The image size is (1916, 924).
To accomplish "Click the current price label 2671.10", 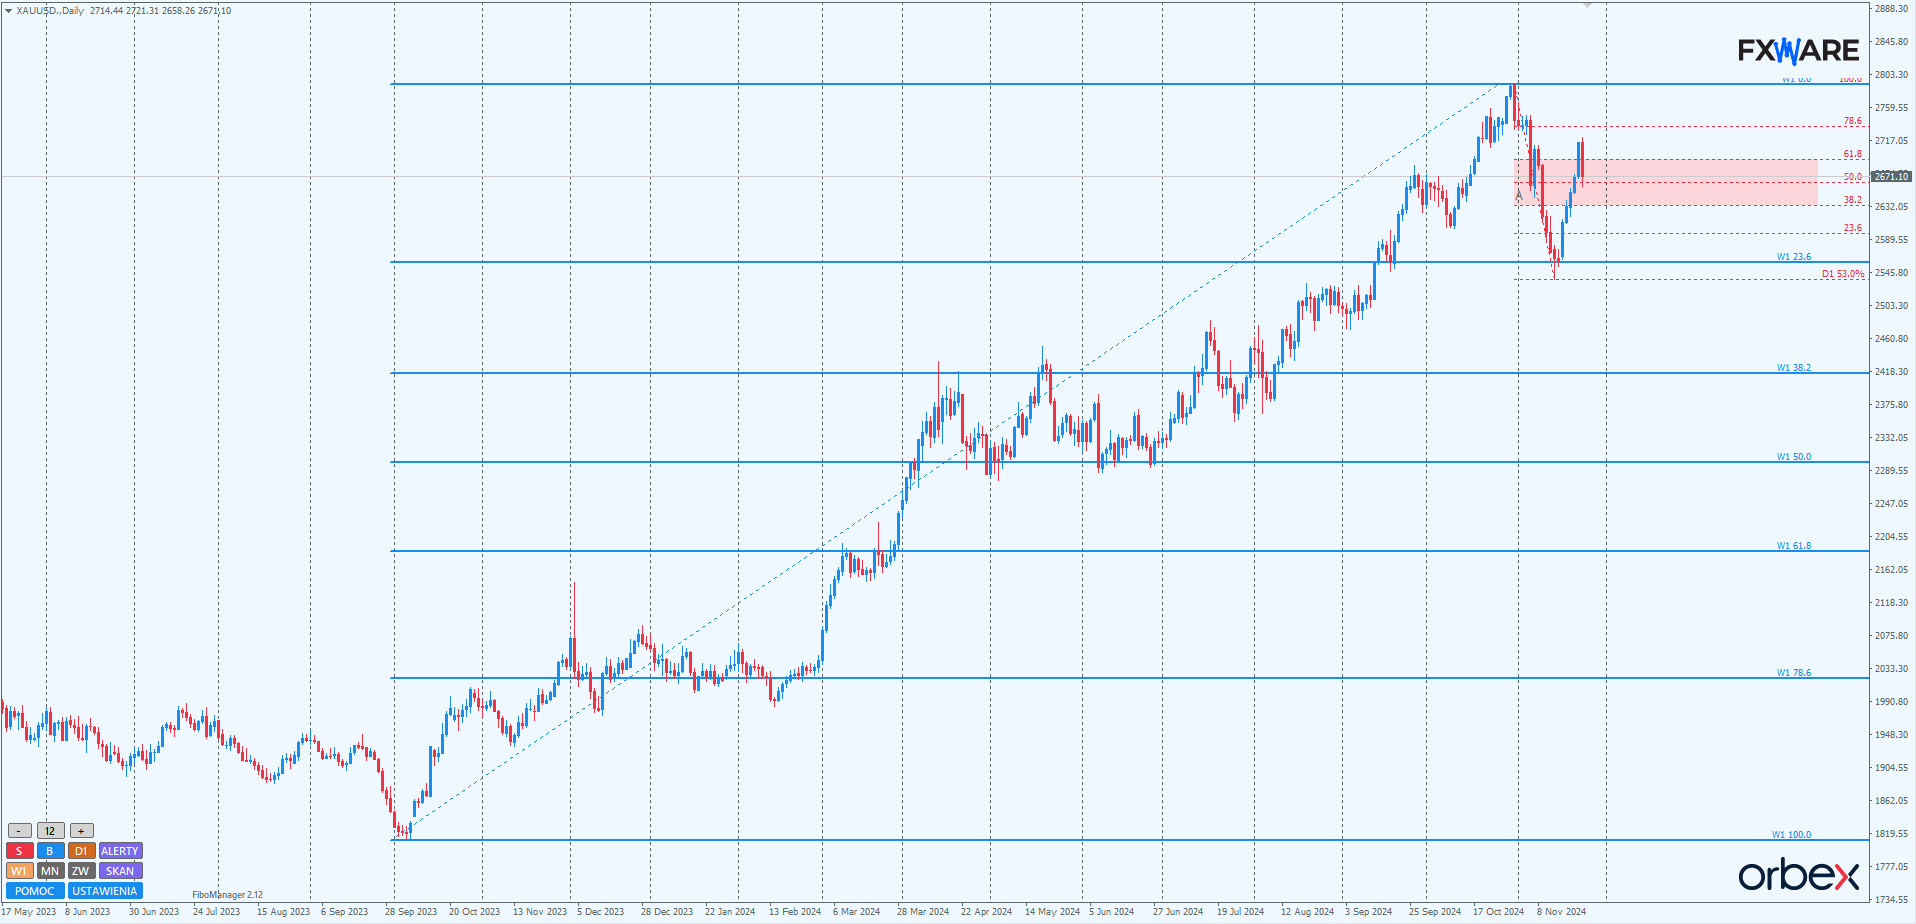I will 1891,177.
